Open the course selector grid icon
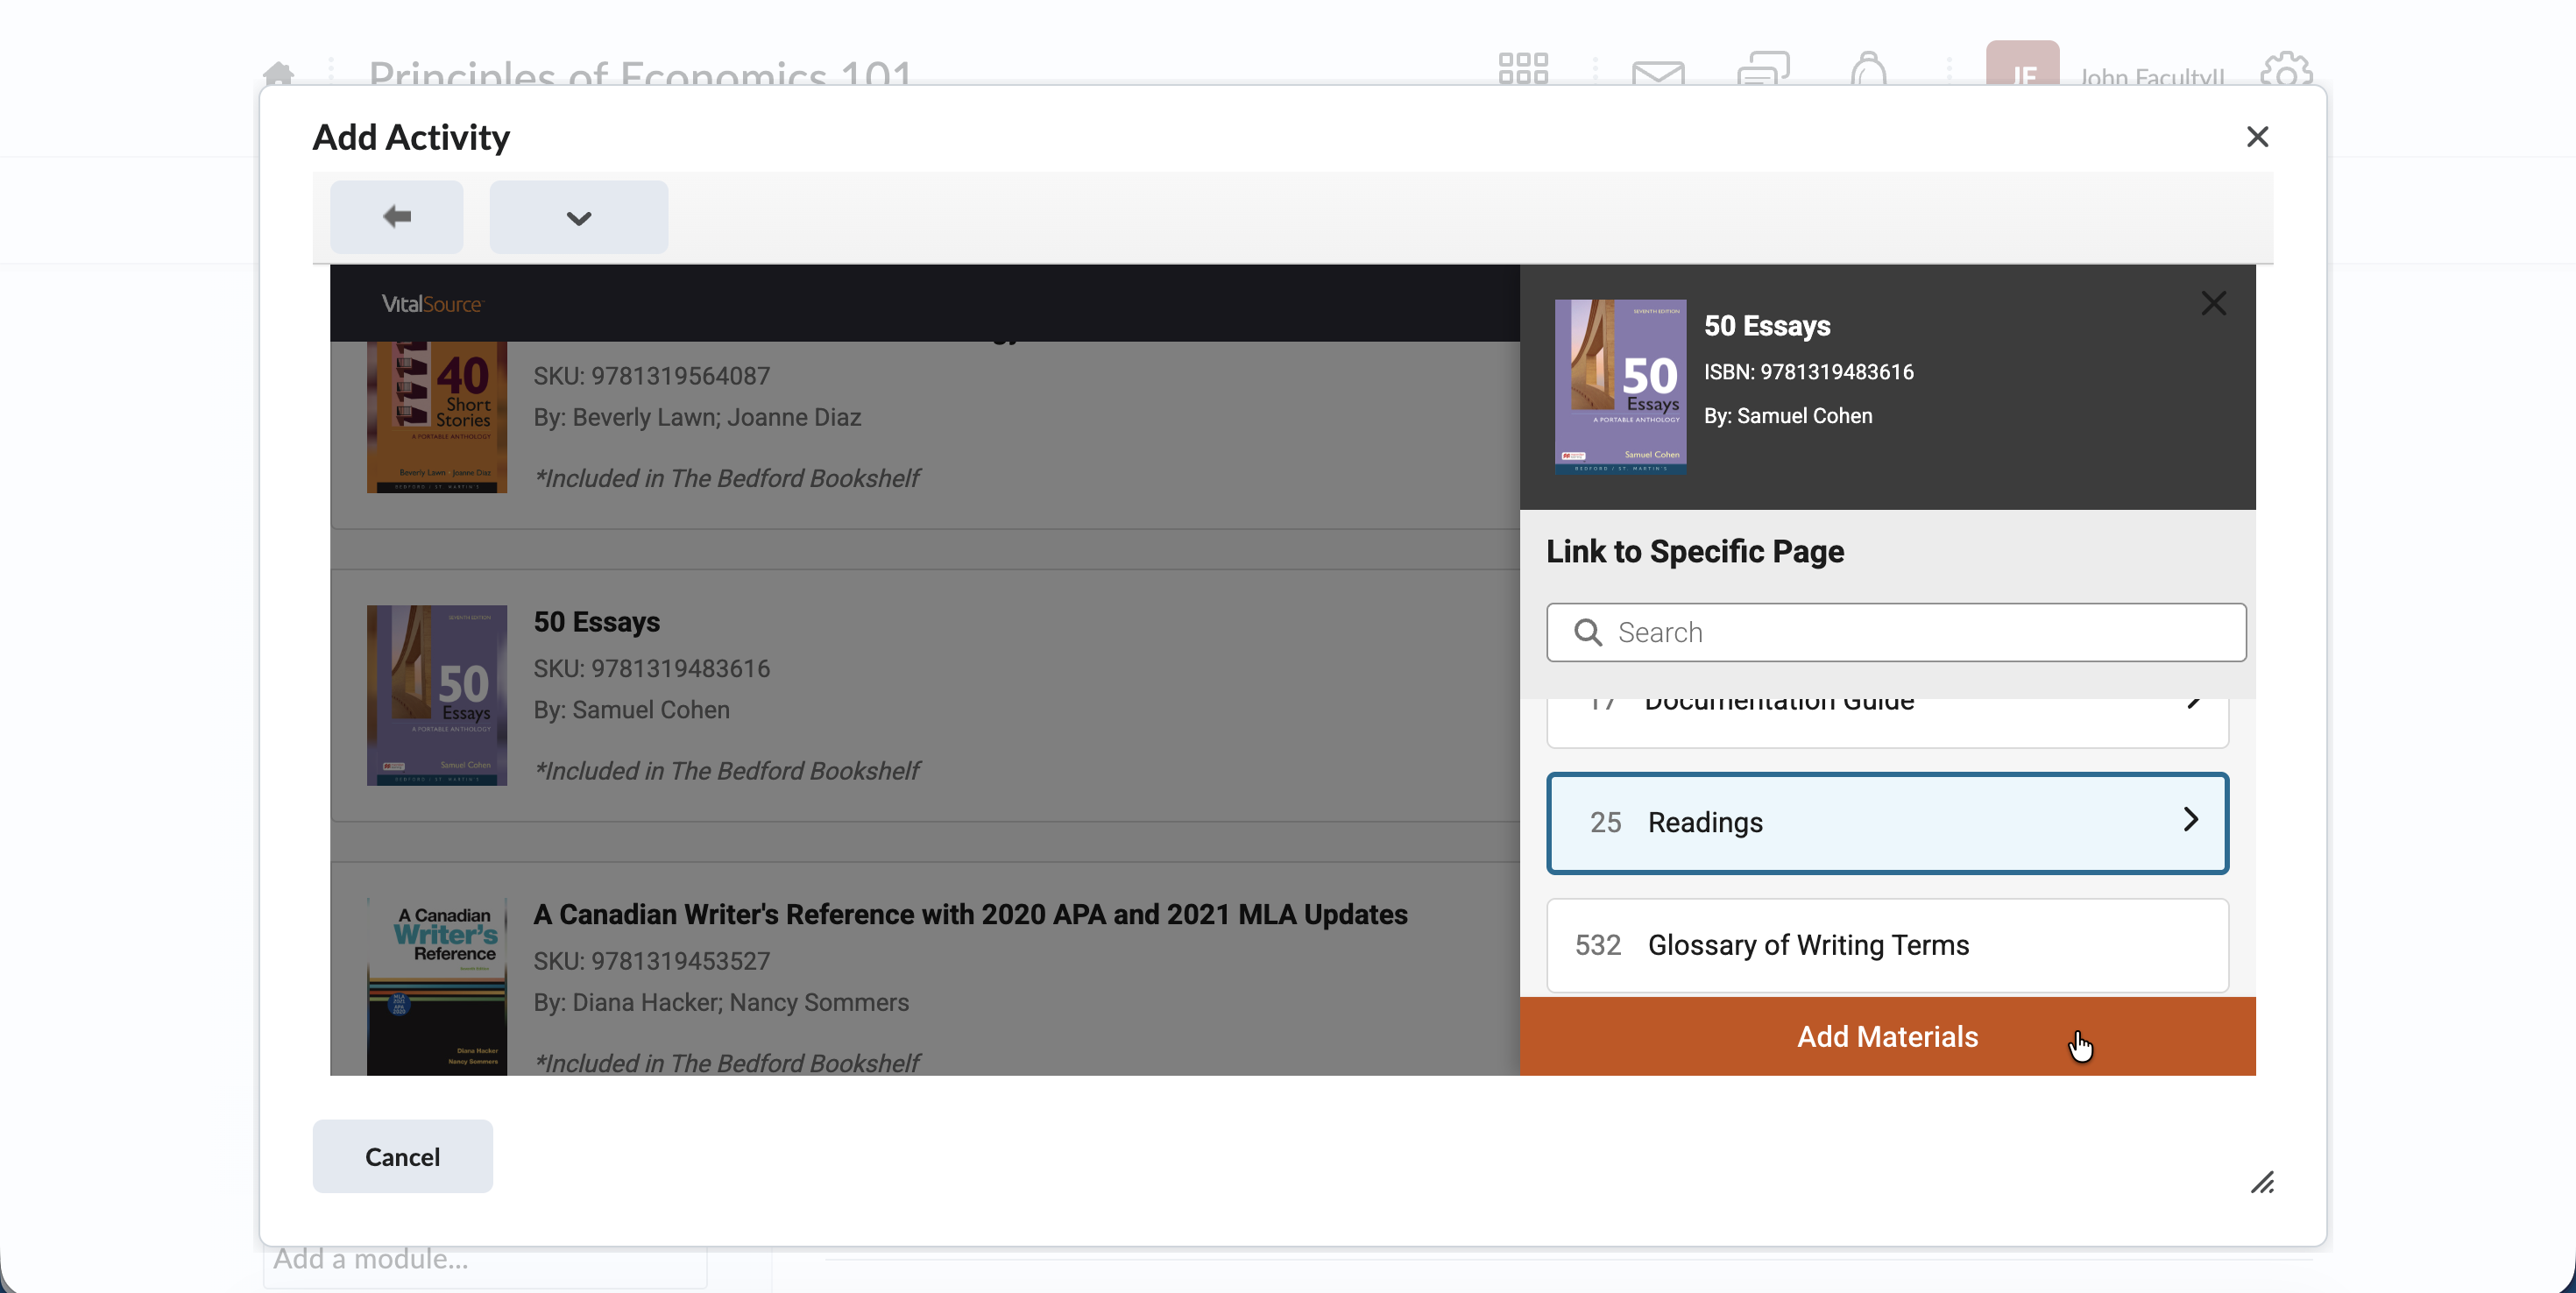Screen dimensions: 2576x1293 (x=1522, y=69)
